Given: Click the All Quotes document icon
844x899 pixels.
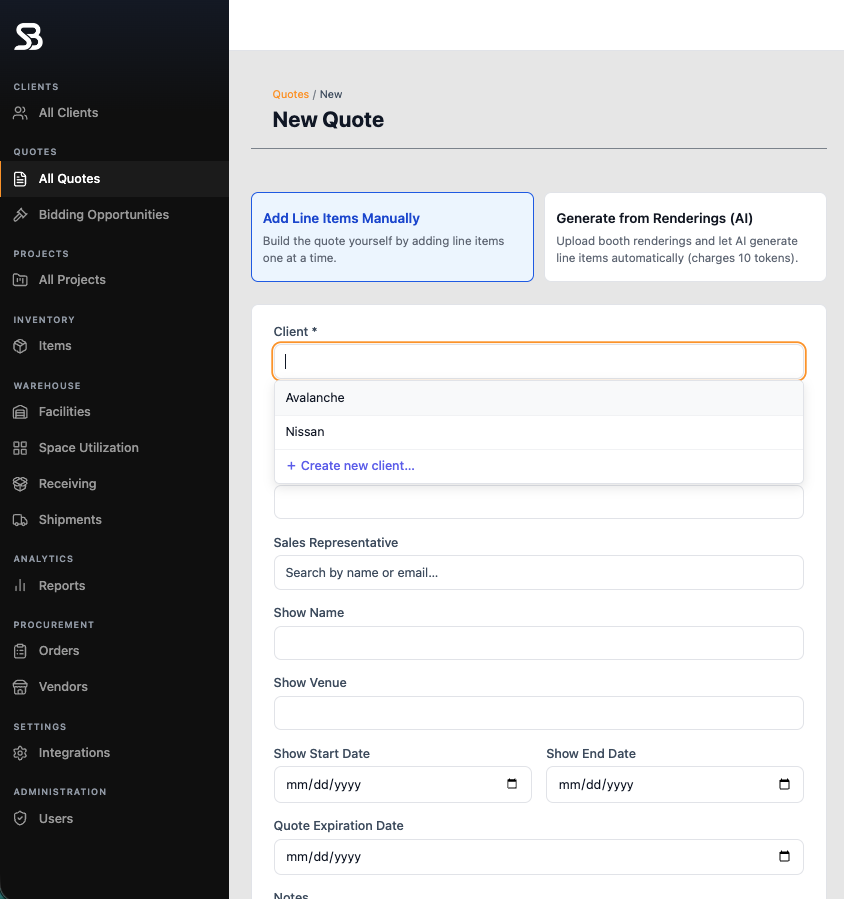Looking at the screenshot, I should tap(20, 179).
